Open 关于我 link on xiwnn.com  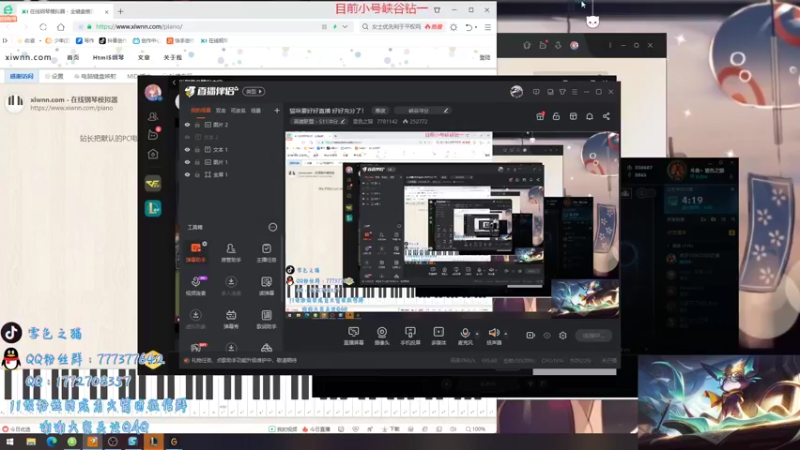(172, 58)
